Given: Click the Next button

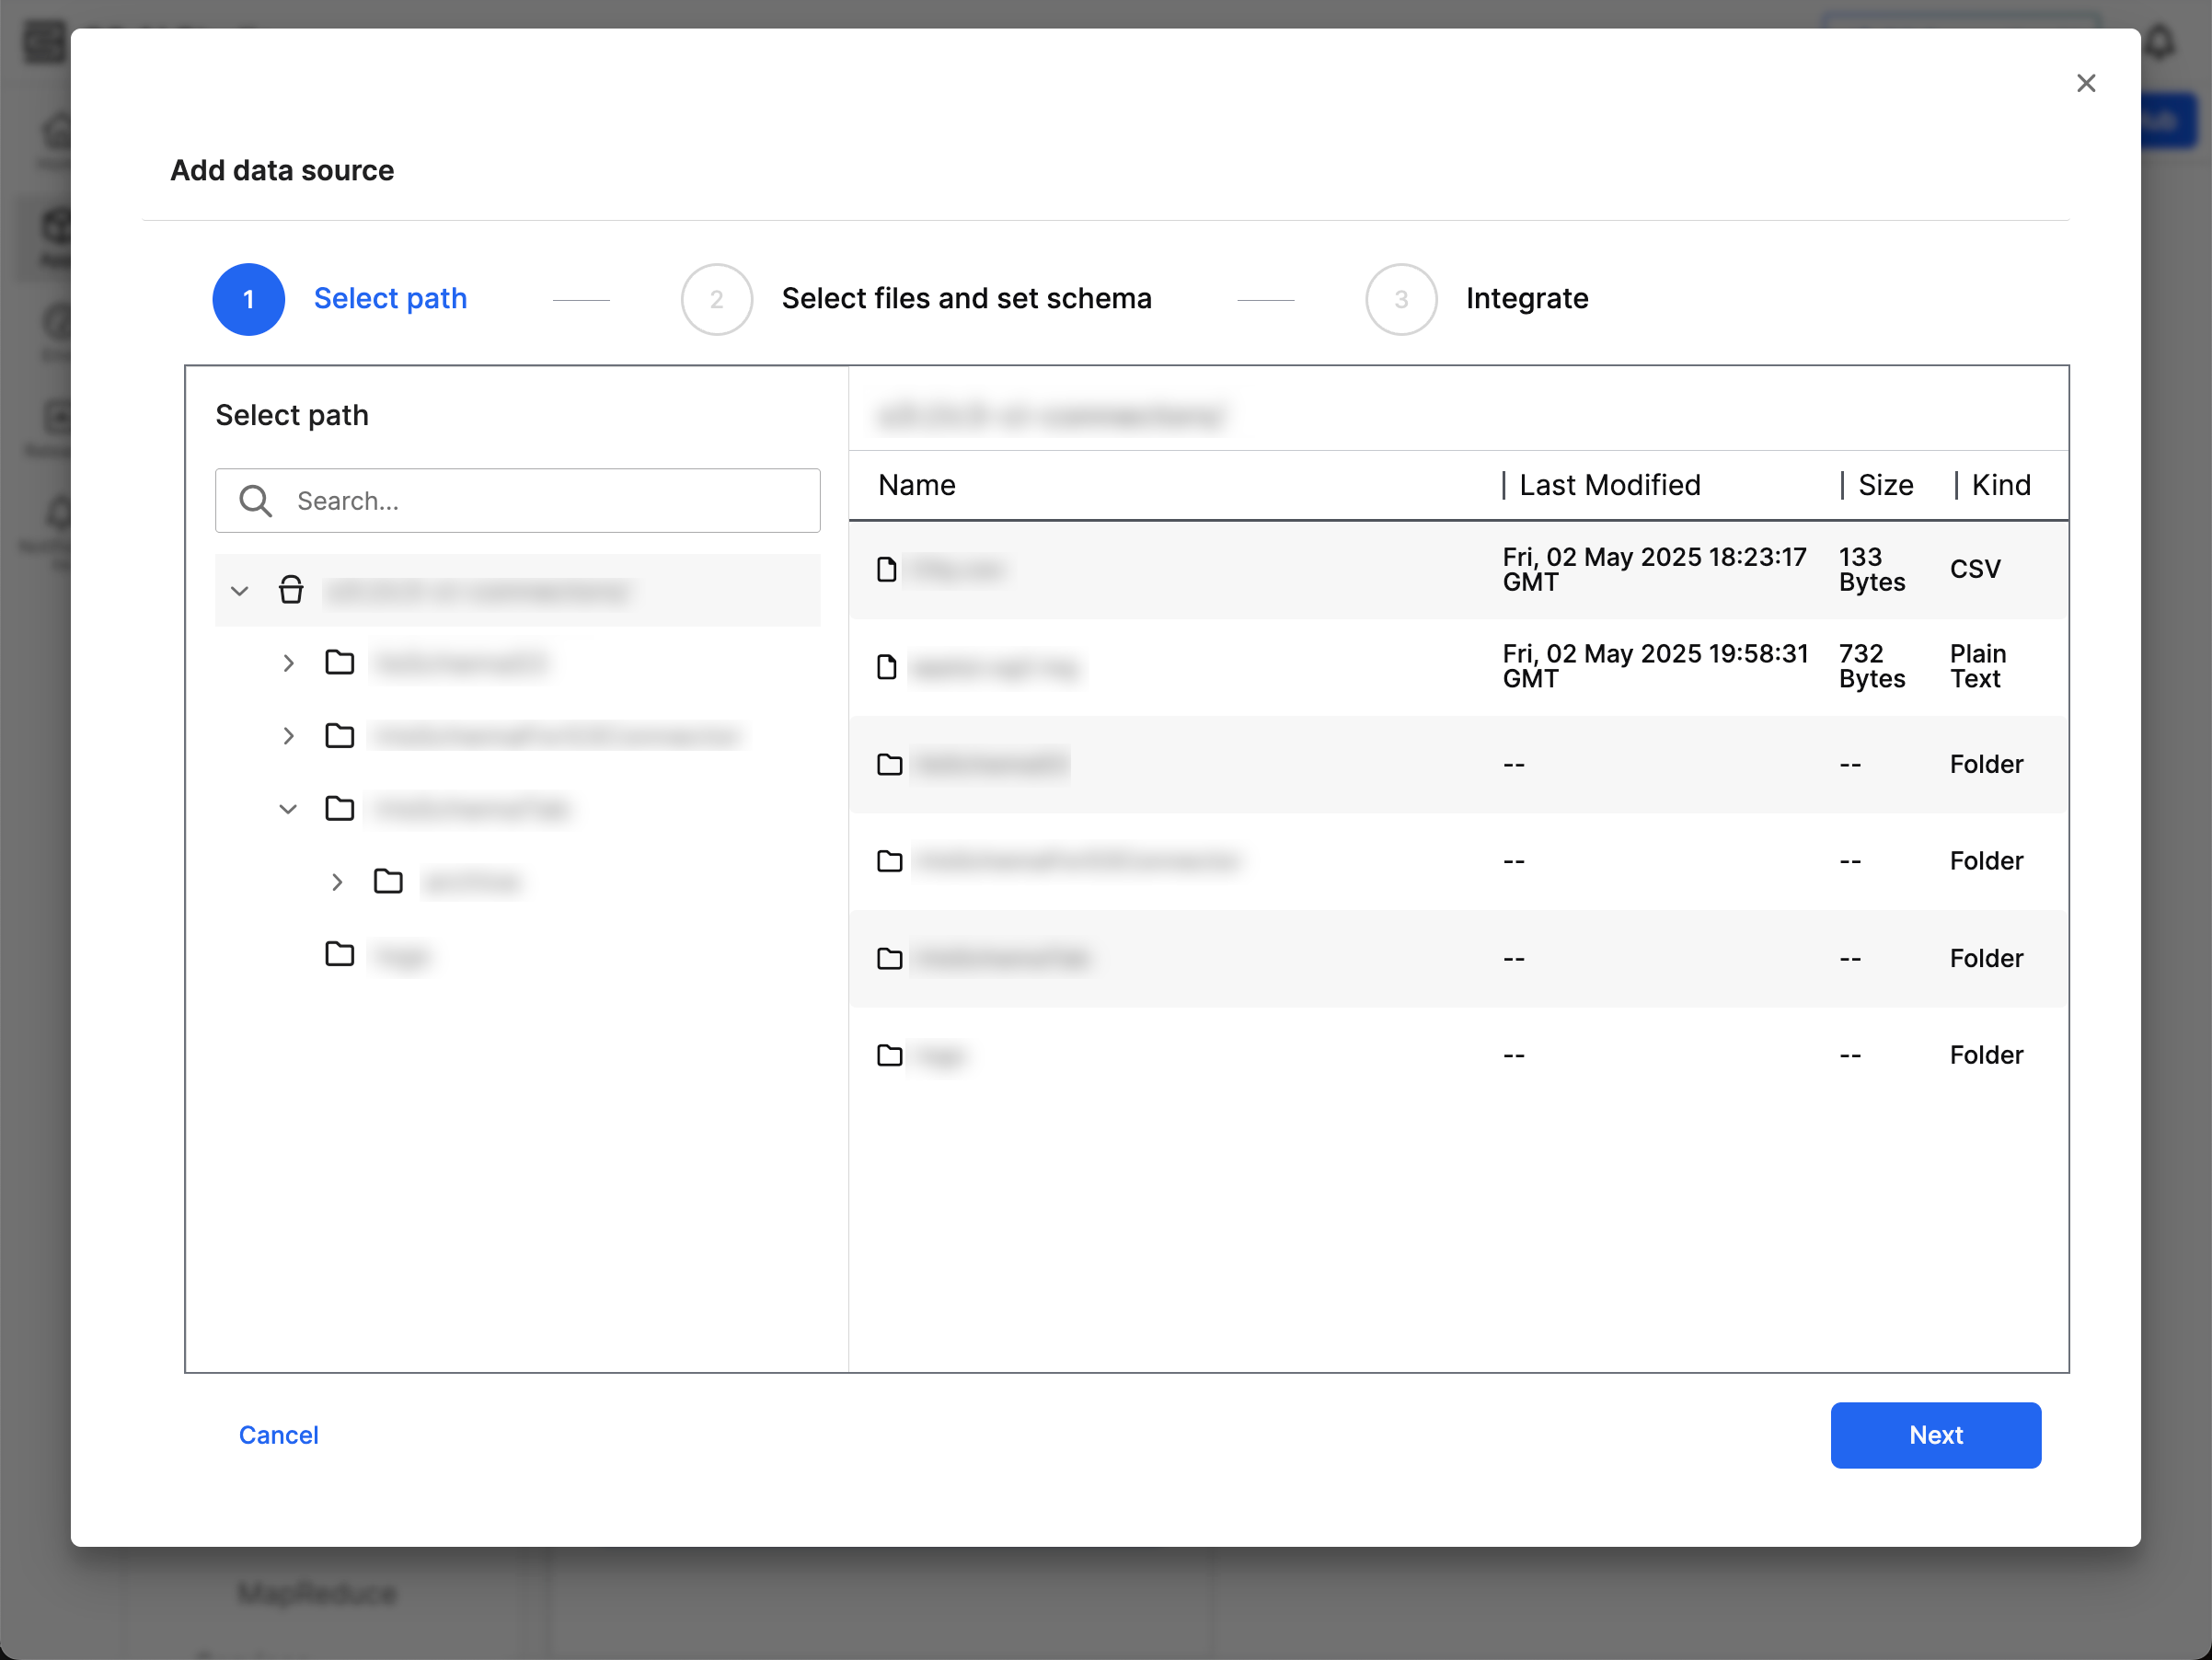Looking at the screenshot, I should coord(1934,1435).
